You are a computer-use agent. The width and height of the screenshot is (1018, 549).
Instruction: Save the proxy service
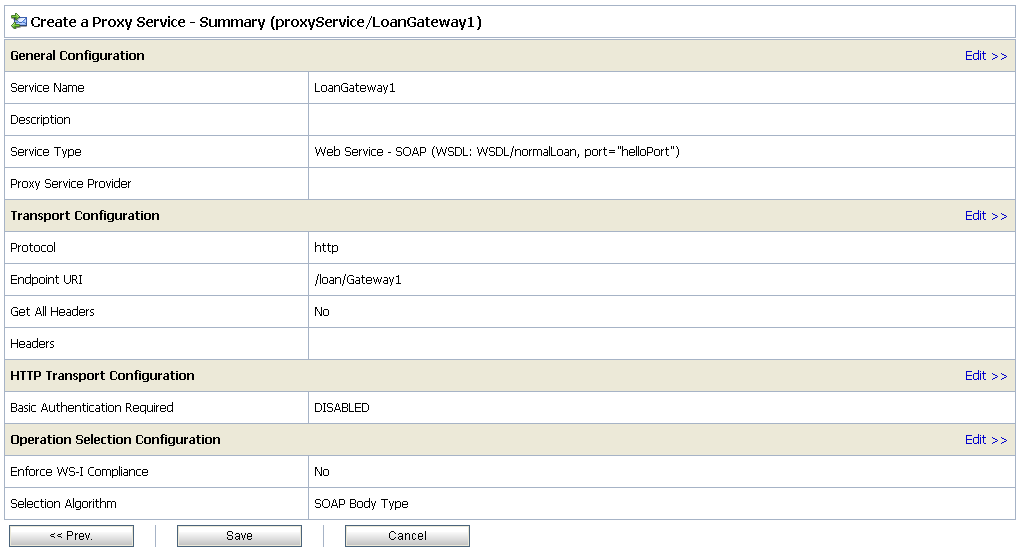point(240,536)
